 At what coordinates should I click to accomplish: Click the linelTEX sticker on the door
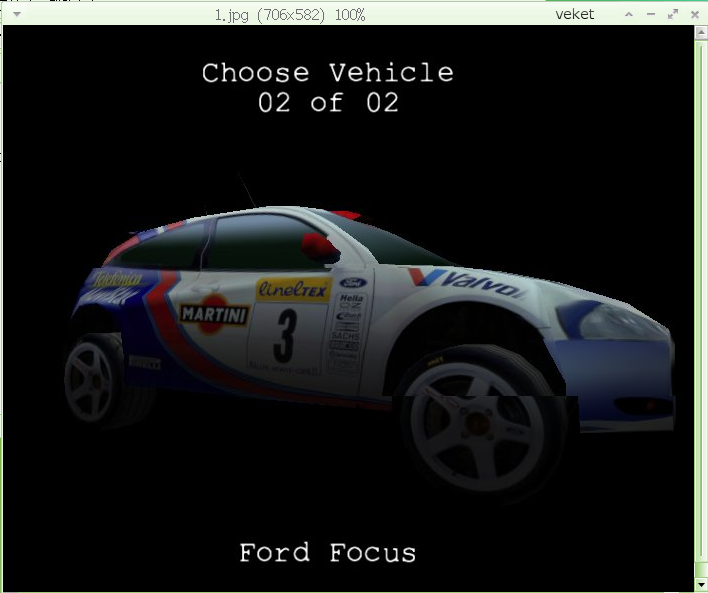(x=293, y=289)
